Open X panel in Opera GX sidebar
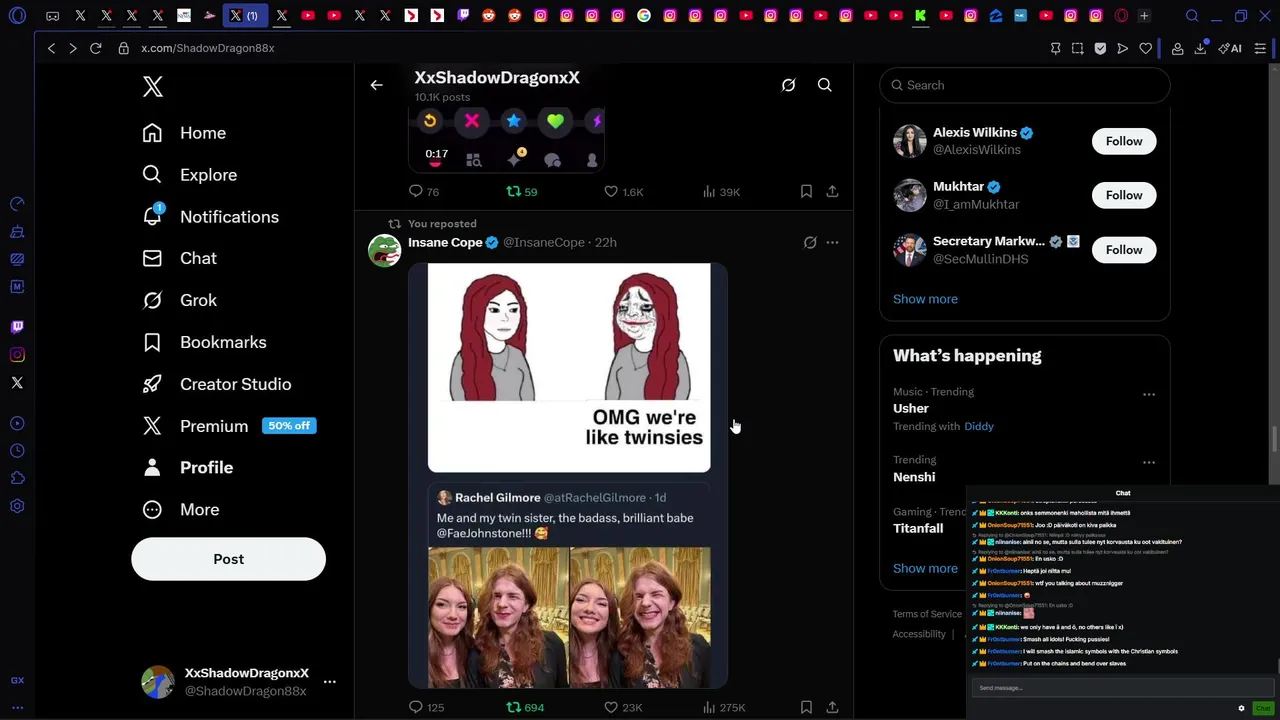The image size is (1280, 720). 17,383
